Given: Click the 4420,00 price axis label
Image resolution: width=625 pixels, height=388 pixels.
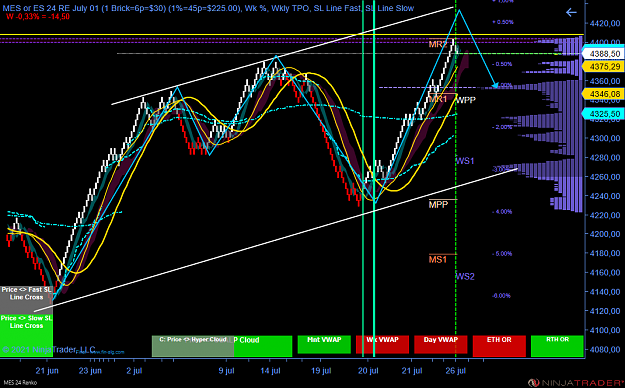Looking at the screenshot, I should tap(605, 24).
